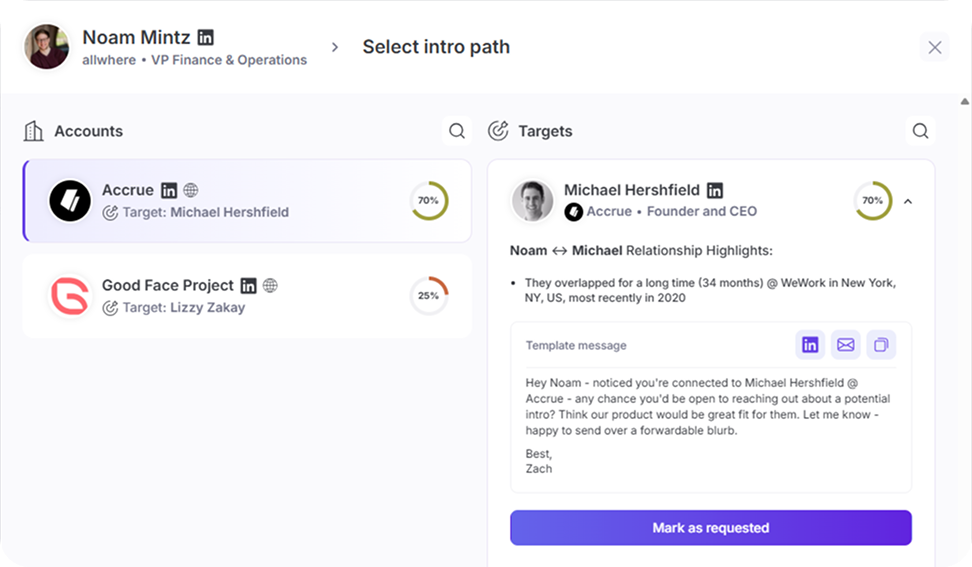Open Accrue's website globe icon
Viewport: 972px width, 567px height.
coord(191,190)
